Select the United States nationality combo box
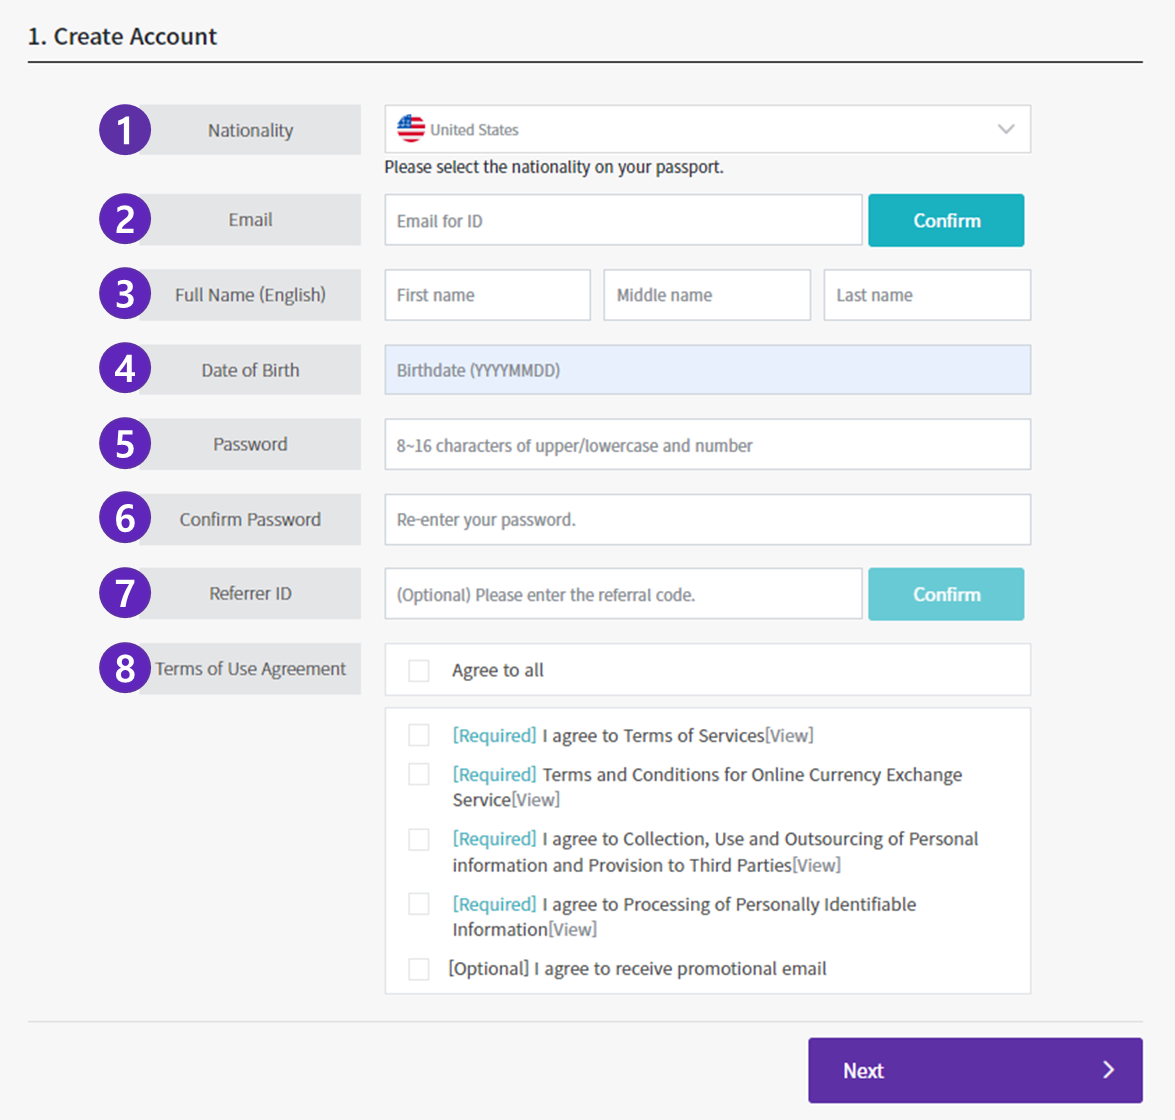 click(x=707, y=129)
